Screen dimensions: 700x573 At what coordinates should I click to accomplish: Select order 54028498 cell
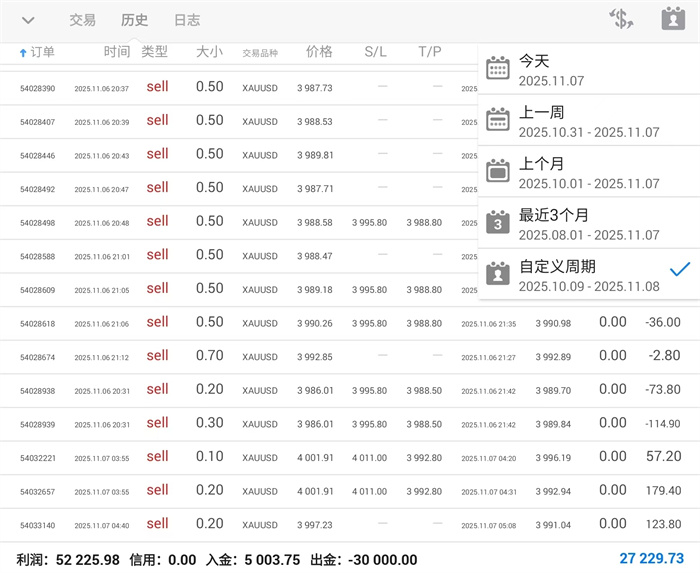pyautogui.click(x=38, y=223)
